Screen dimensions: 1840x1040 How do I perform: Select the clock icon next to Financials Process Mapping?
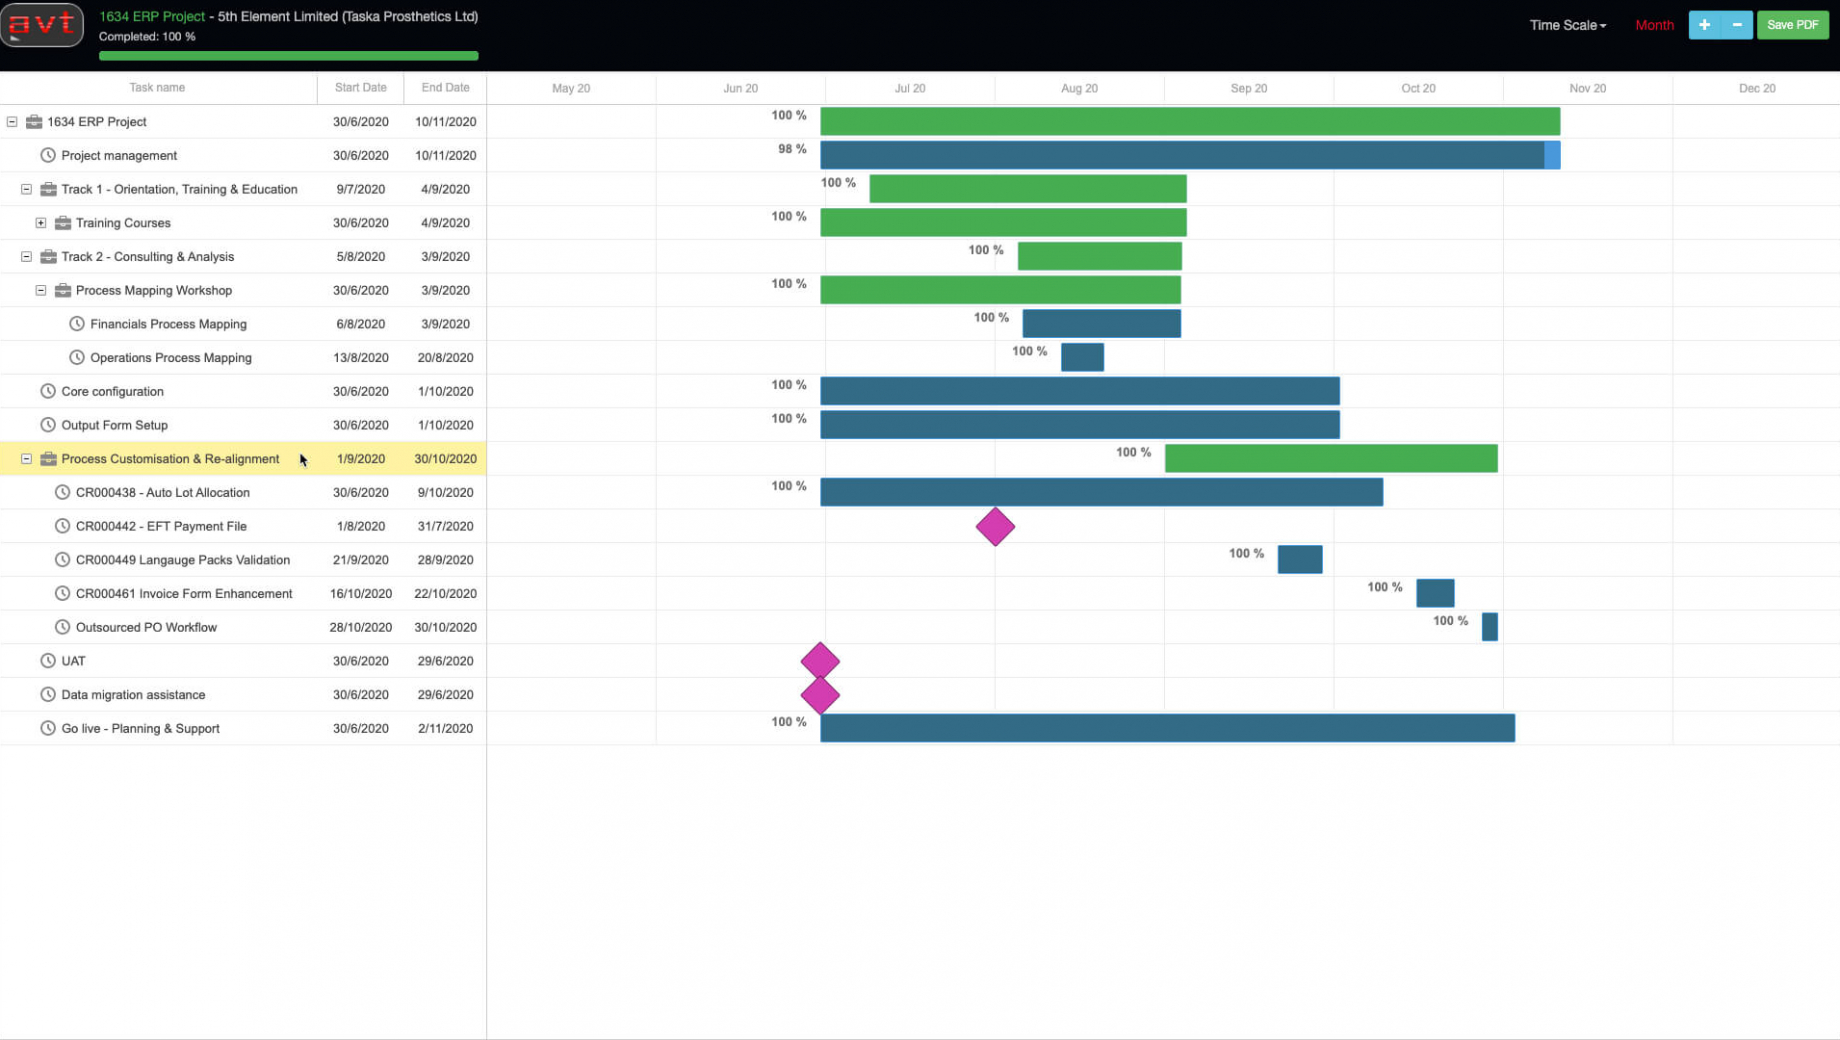[76, 323]
